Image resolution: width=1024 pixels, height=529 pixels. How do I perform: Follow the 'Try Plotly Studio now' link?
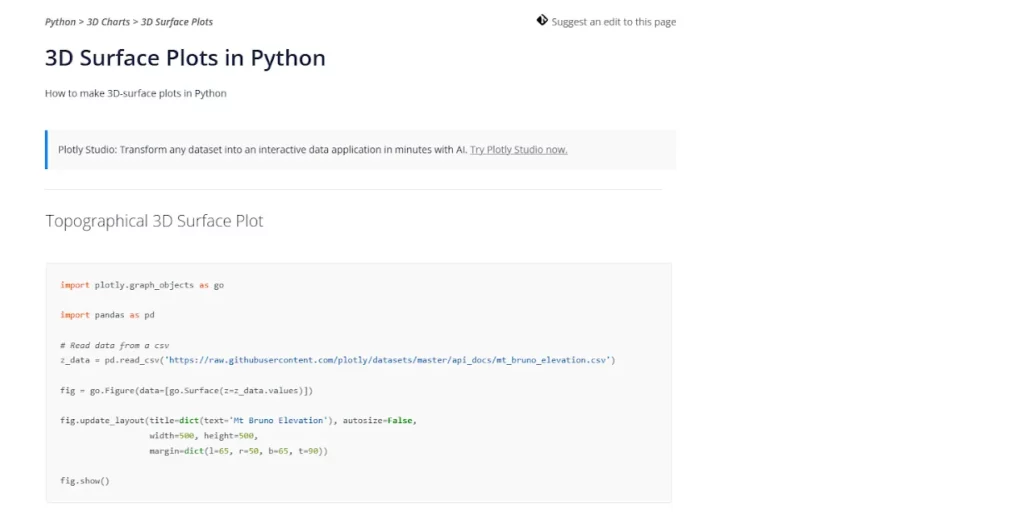pos(518,150)
